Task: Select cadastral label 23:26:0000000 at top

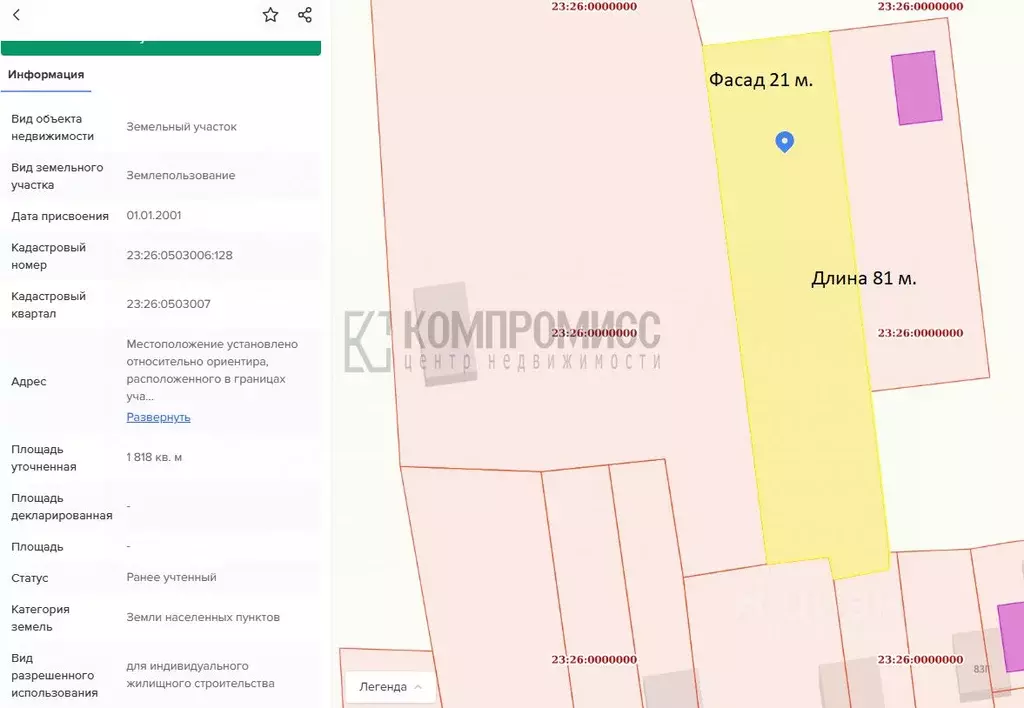Action: (x=593, y=6)
